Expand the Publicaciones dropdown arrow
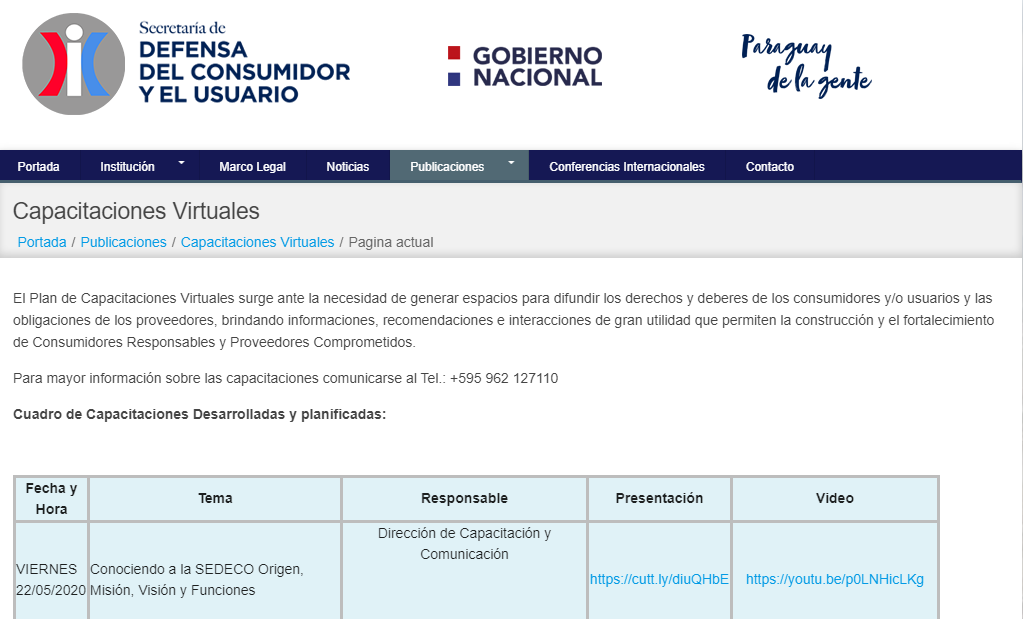This screenshot has height=619, width=1023. click(512, 162)
